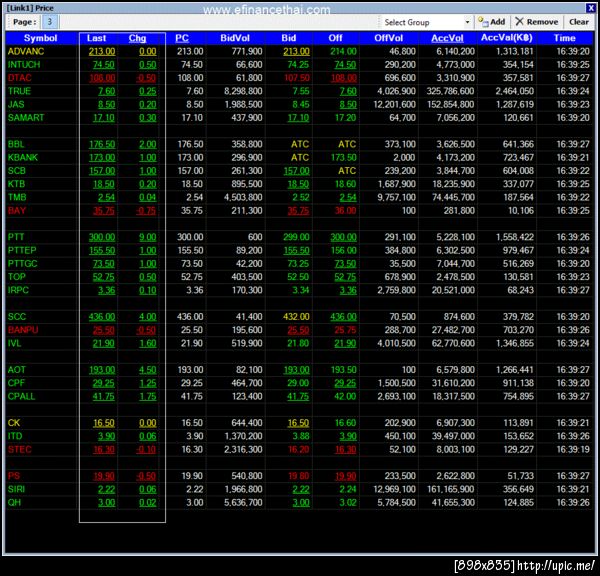
Task: Click the OffVol column header
Action: [x=388, y=38]
